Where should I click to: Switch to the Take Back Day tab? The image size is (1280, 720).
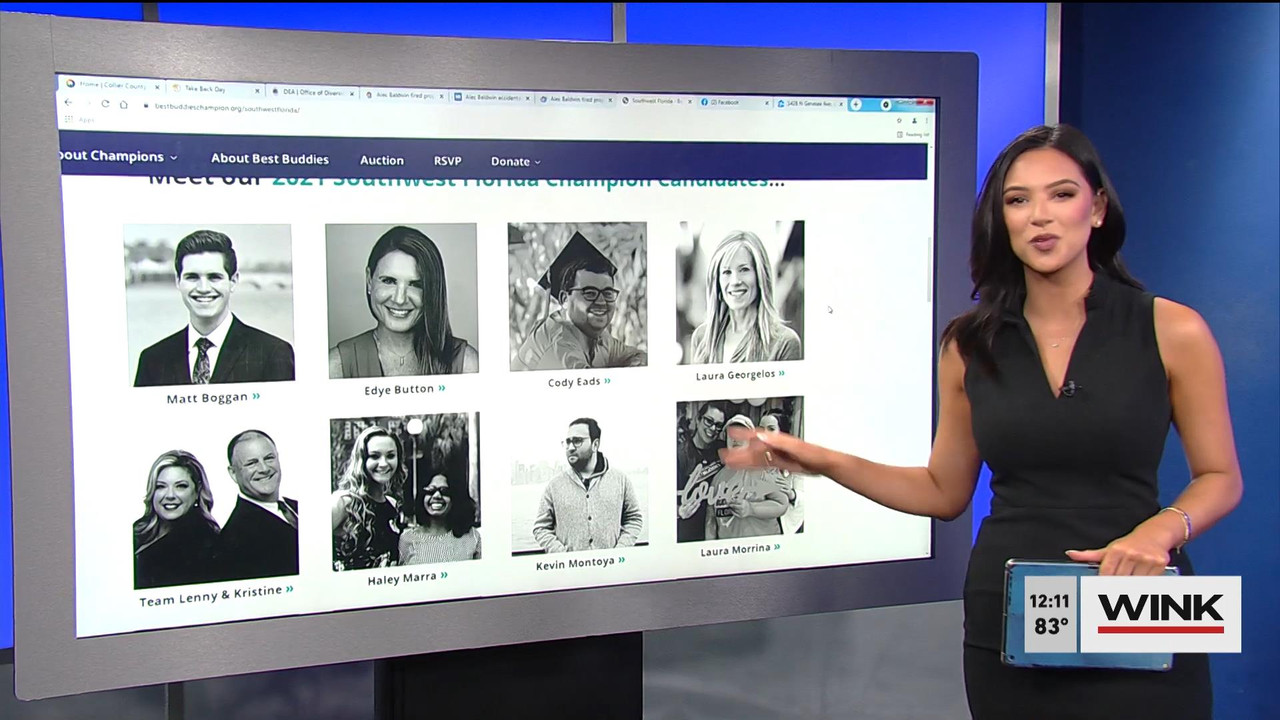point(216,89)
